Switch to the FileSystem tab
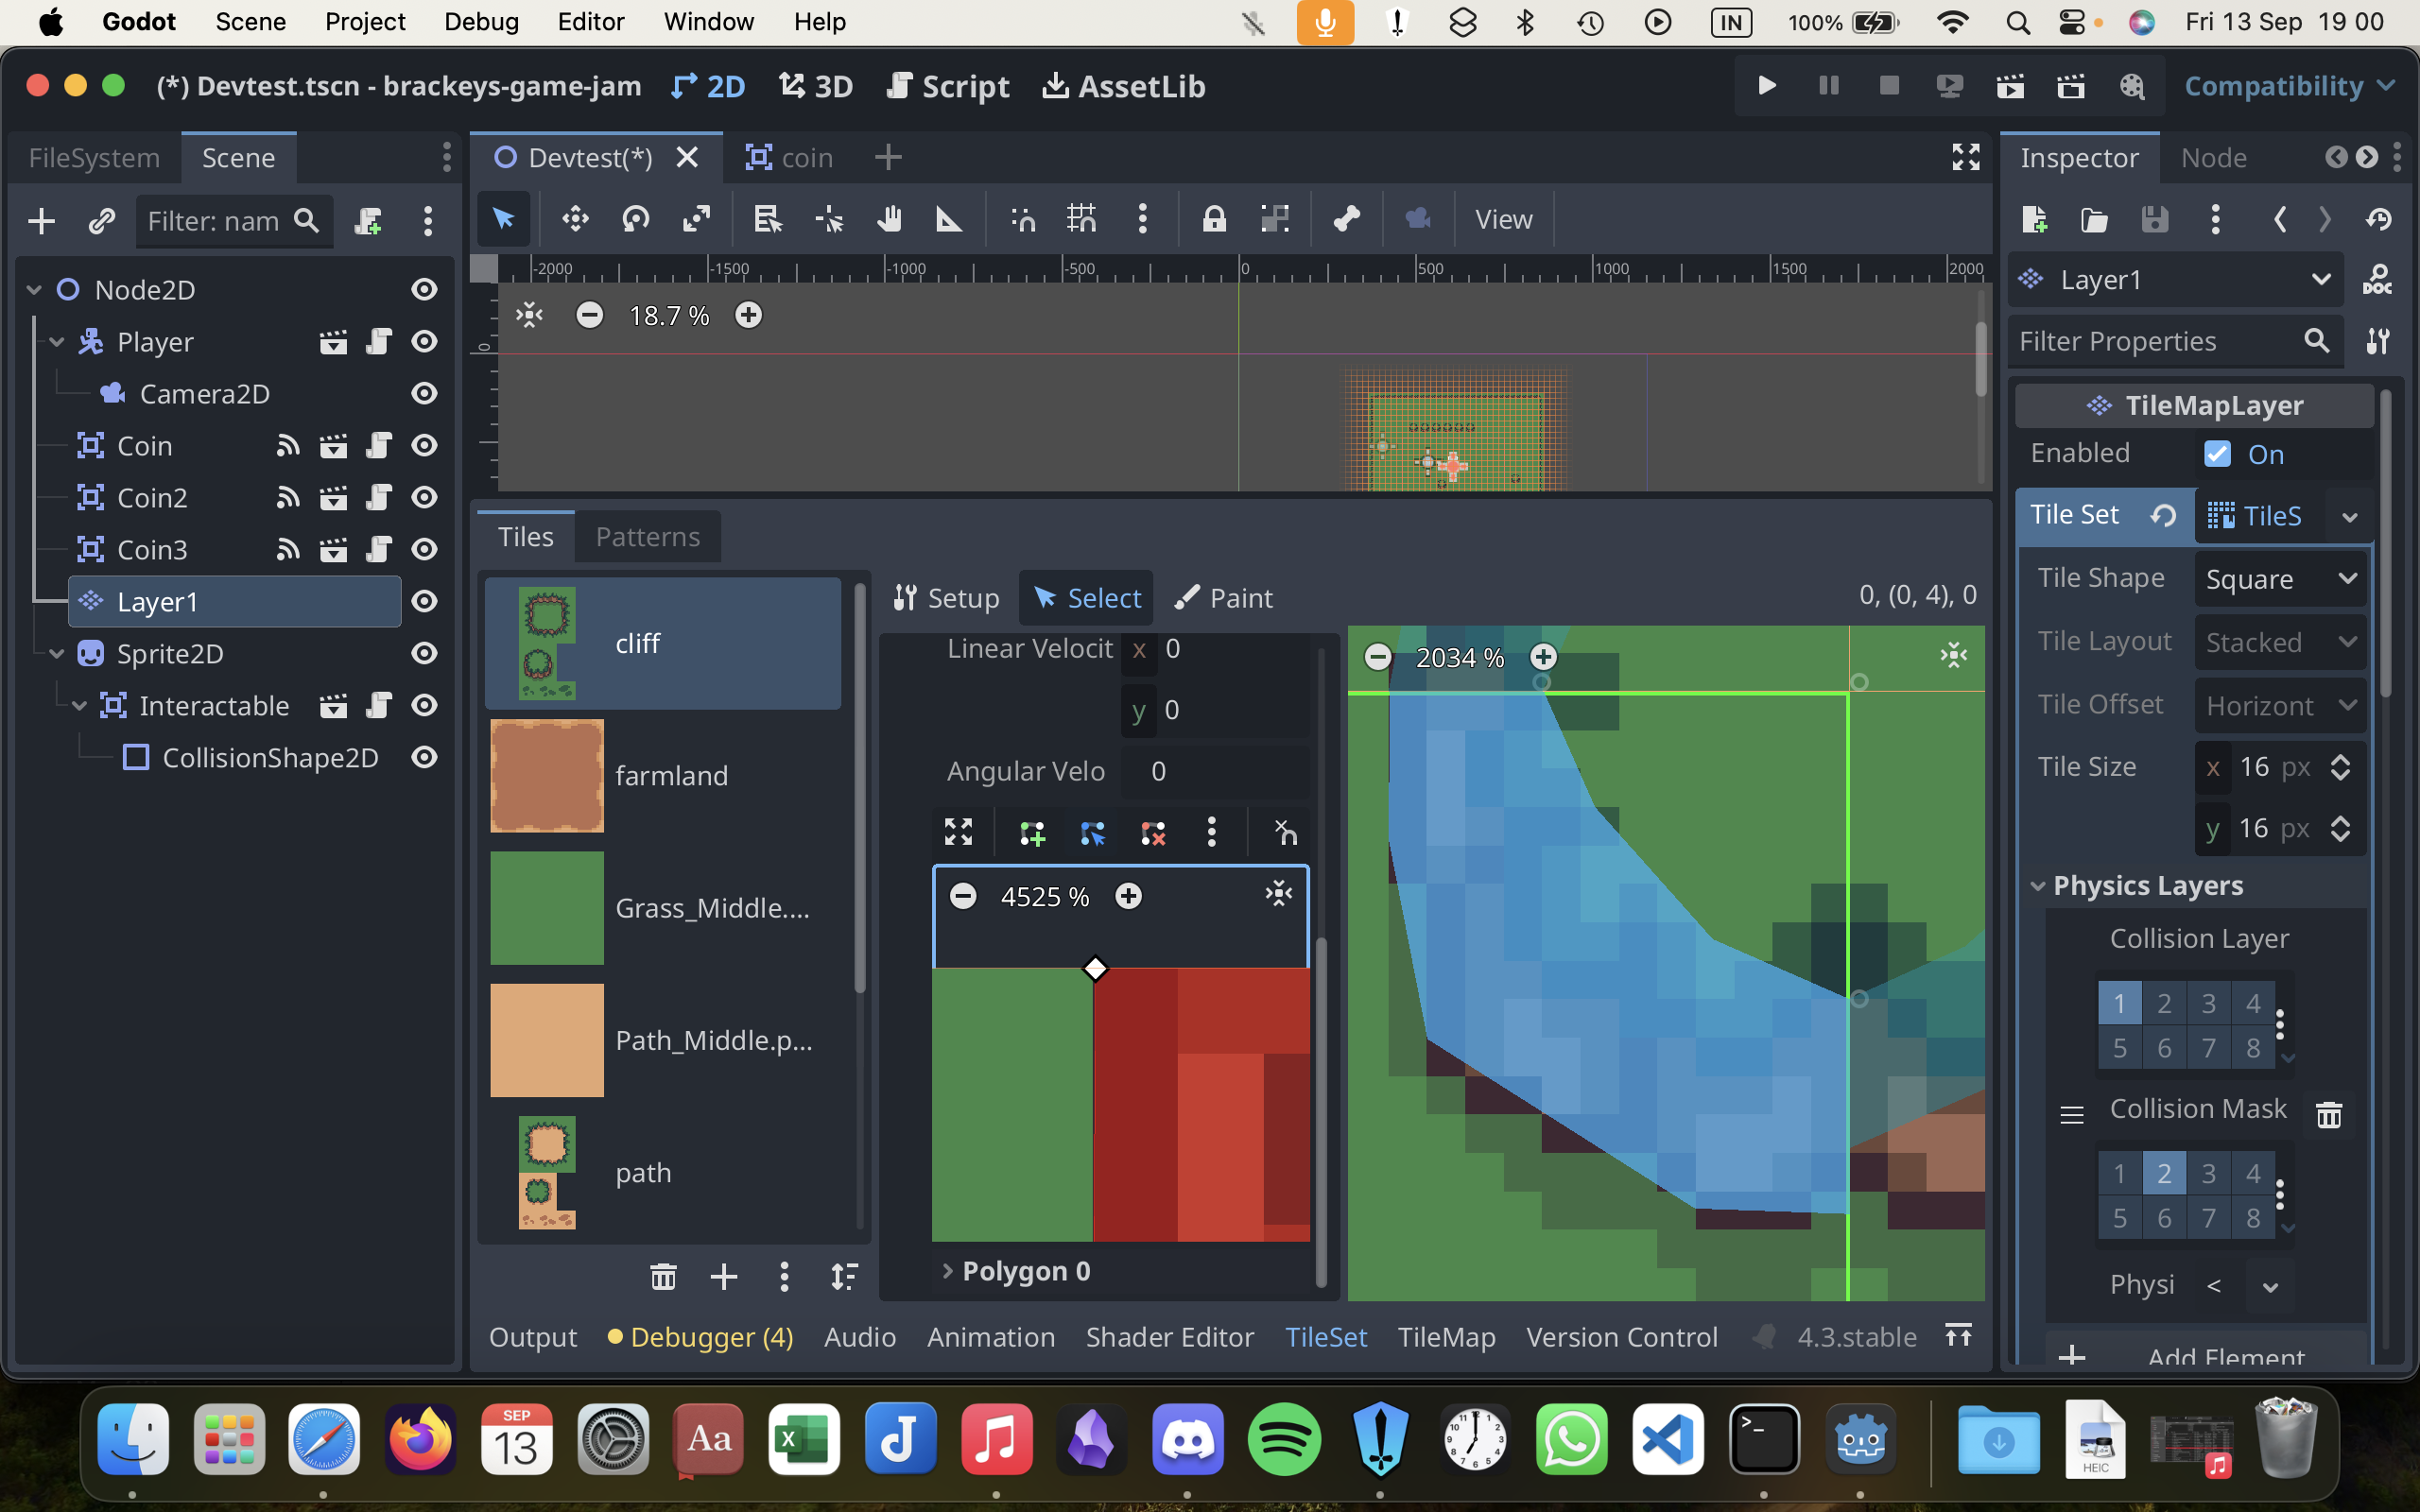The width and height of the screenshot is (2420, 1512). (x=94, y=158)
